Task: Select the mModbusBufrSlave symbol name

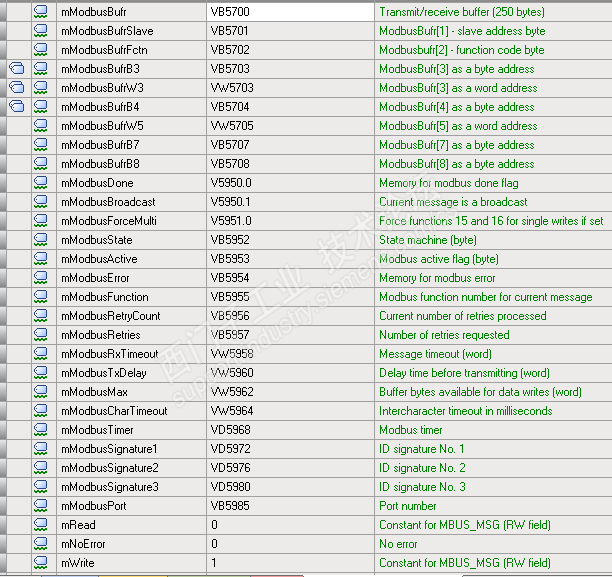Action: tap(107, 31)
